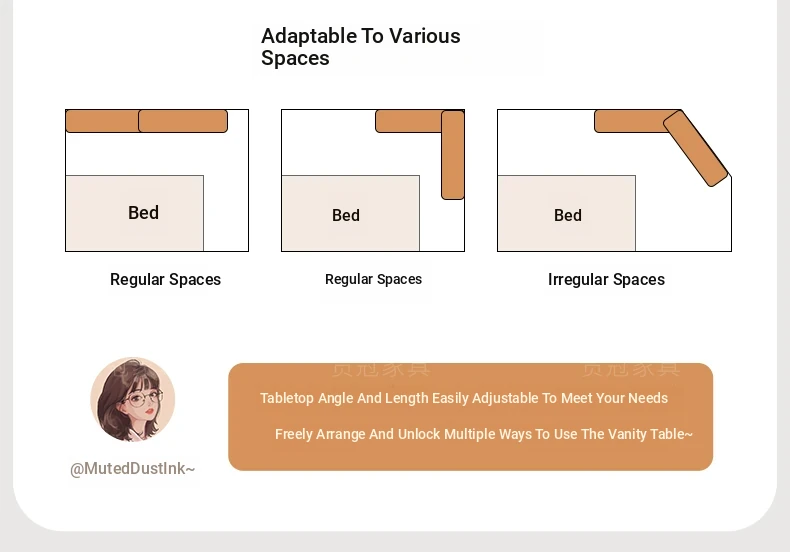Click the right straight desk segment, first diagram
Viewport: 790px width, 552px height.
(x=183, y=121)
